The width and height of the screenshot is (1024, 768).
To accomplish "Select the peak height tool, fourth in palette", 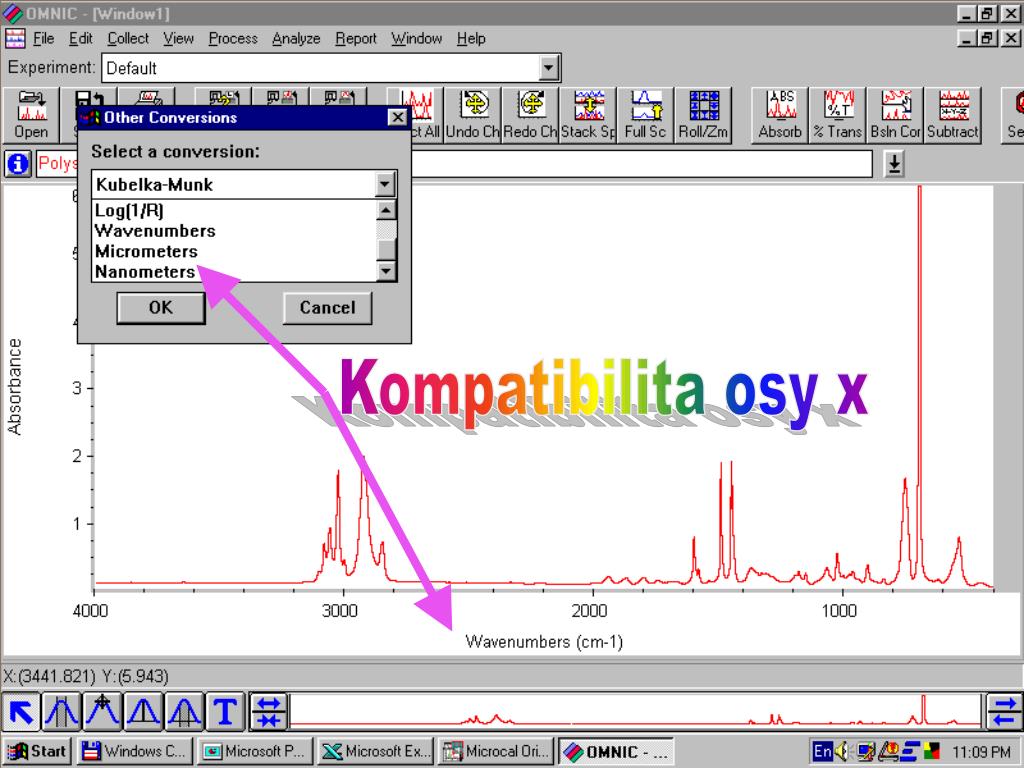I will point(143,711).
